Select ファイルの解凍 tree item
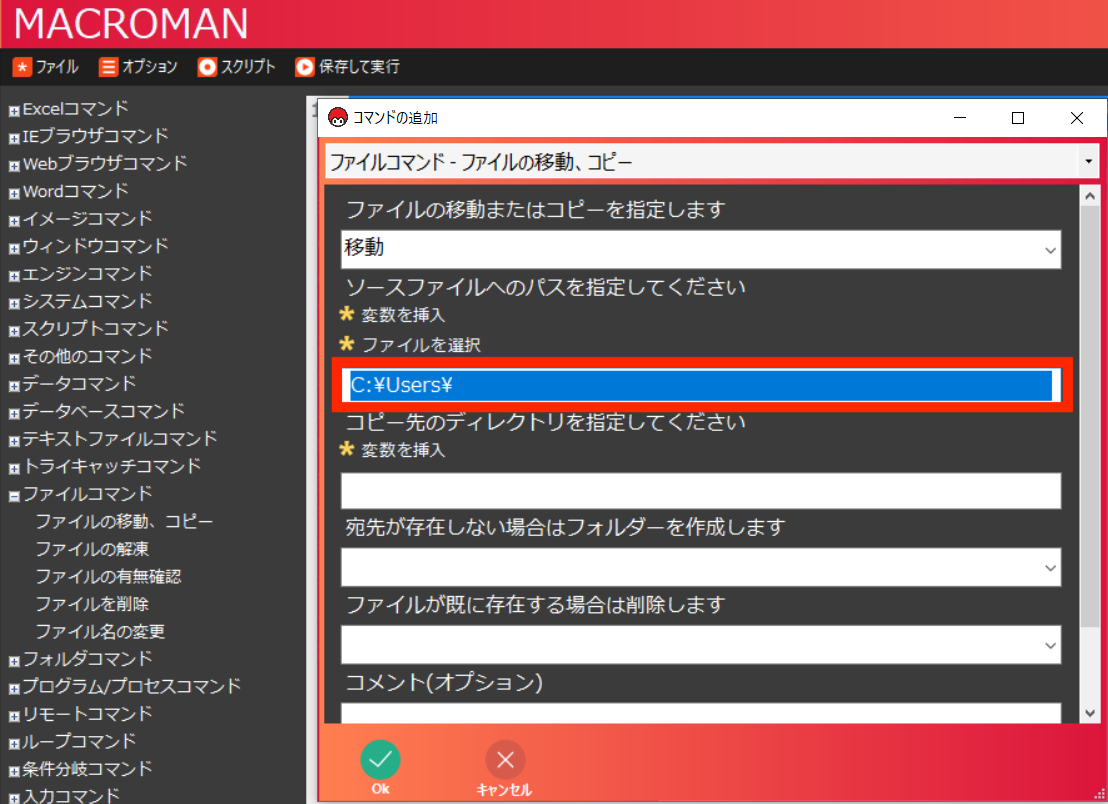 point(92,549)
